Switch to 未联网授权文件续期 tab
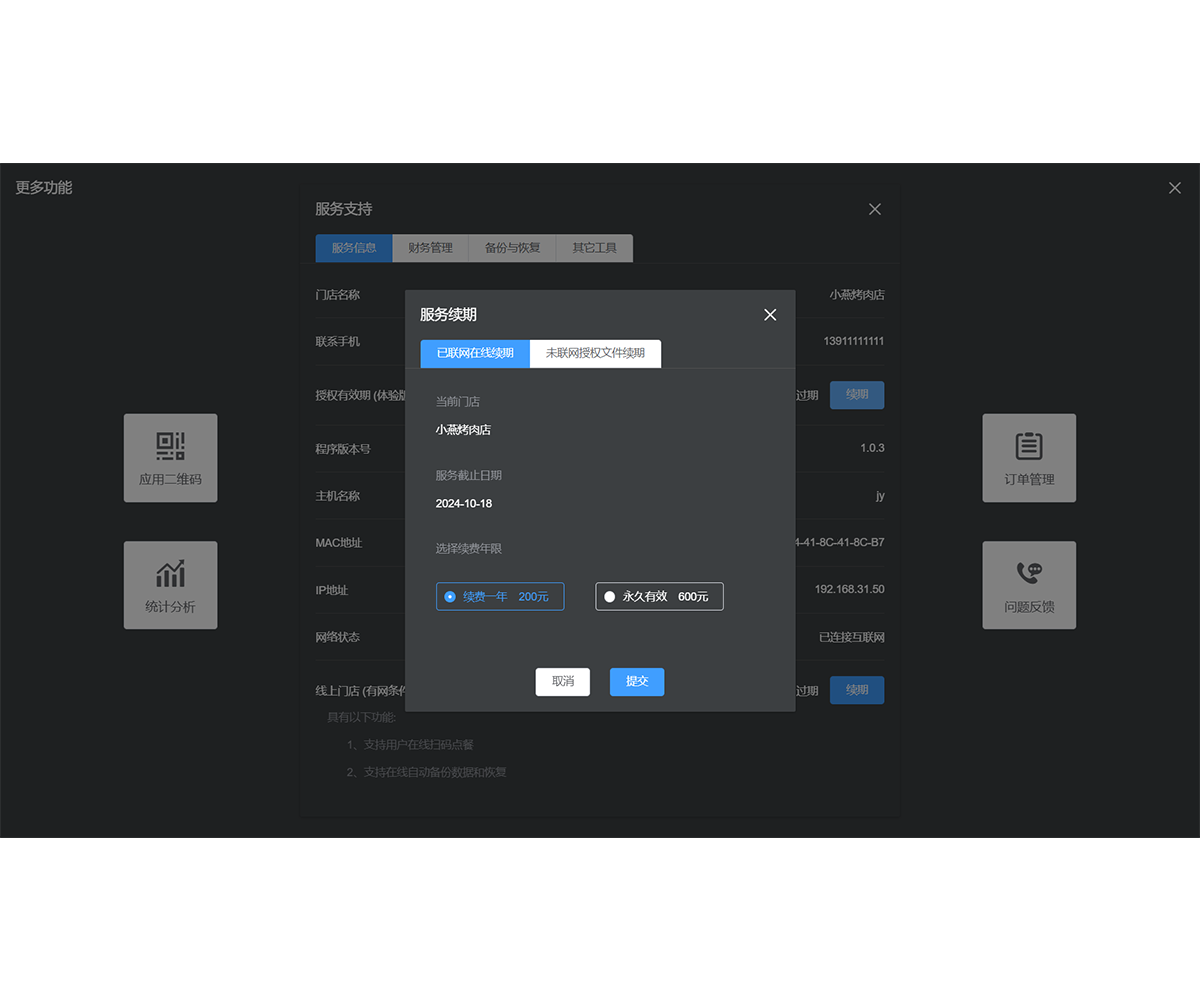The image size is (1200, 1000). click(x=595, y=354)
